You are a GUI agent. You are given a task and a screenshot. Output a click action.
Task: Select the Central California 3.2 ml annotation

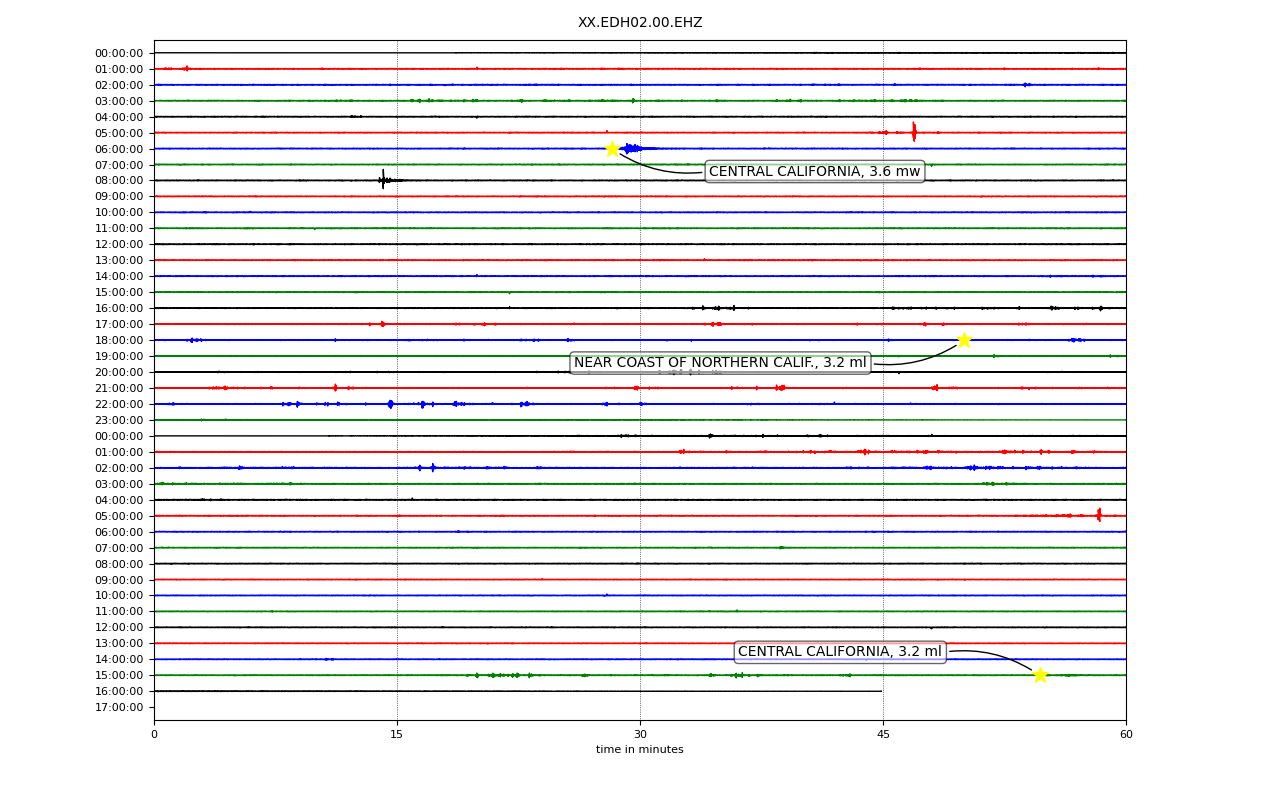tap(840, 652)
